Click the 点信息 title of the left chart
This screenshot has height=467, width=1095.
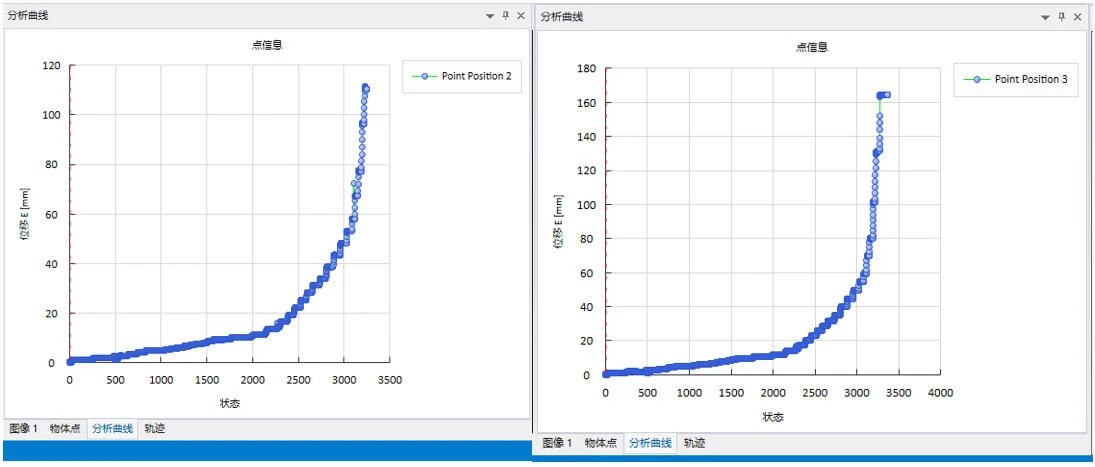tap(265, 45)
